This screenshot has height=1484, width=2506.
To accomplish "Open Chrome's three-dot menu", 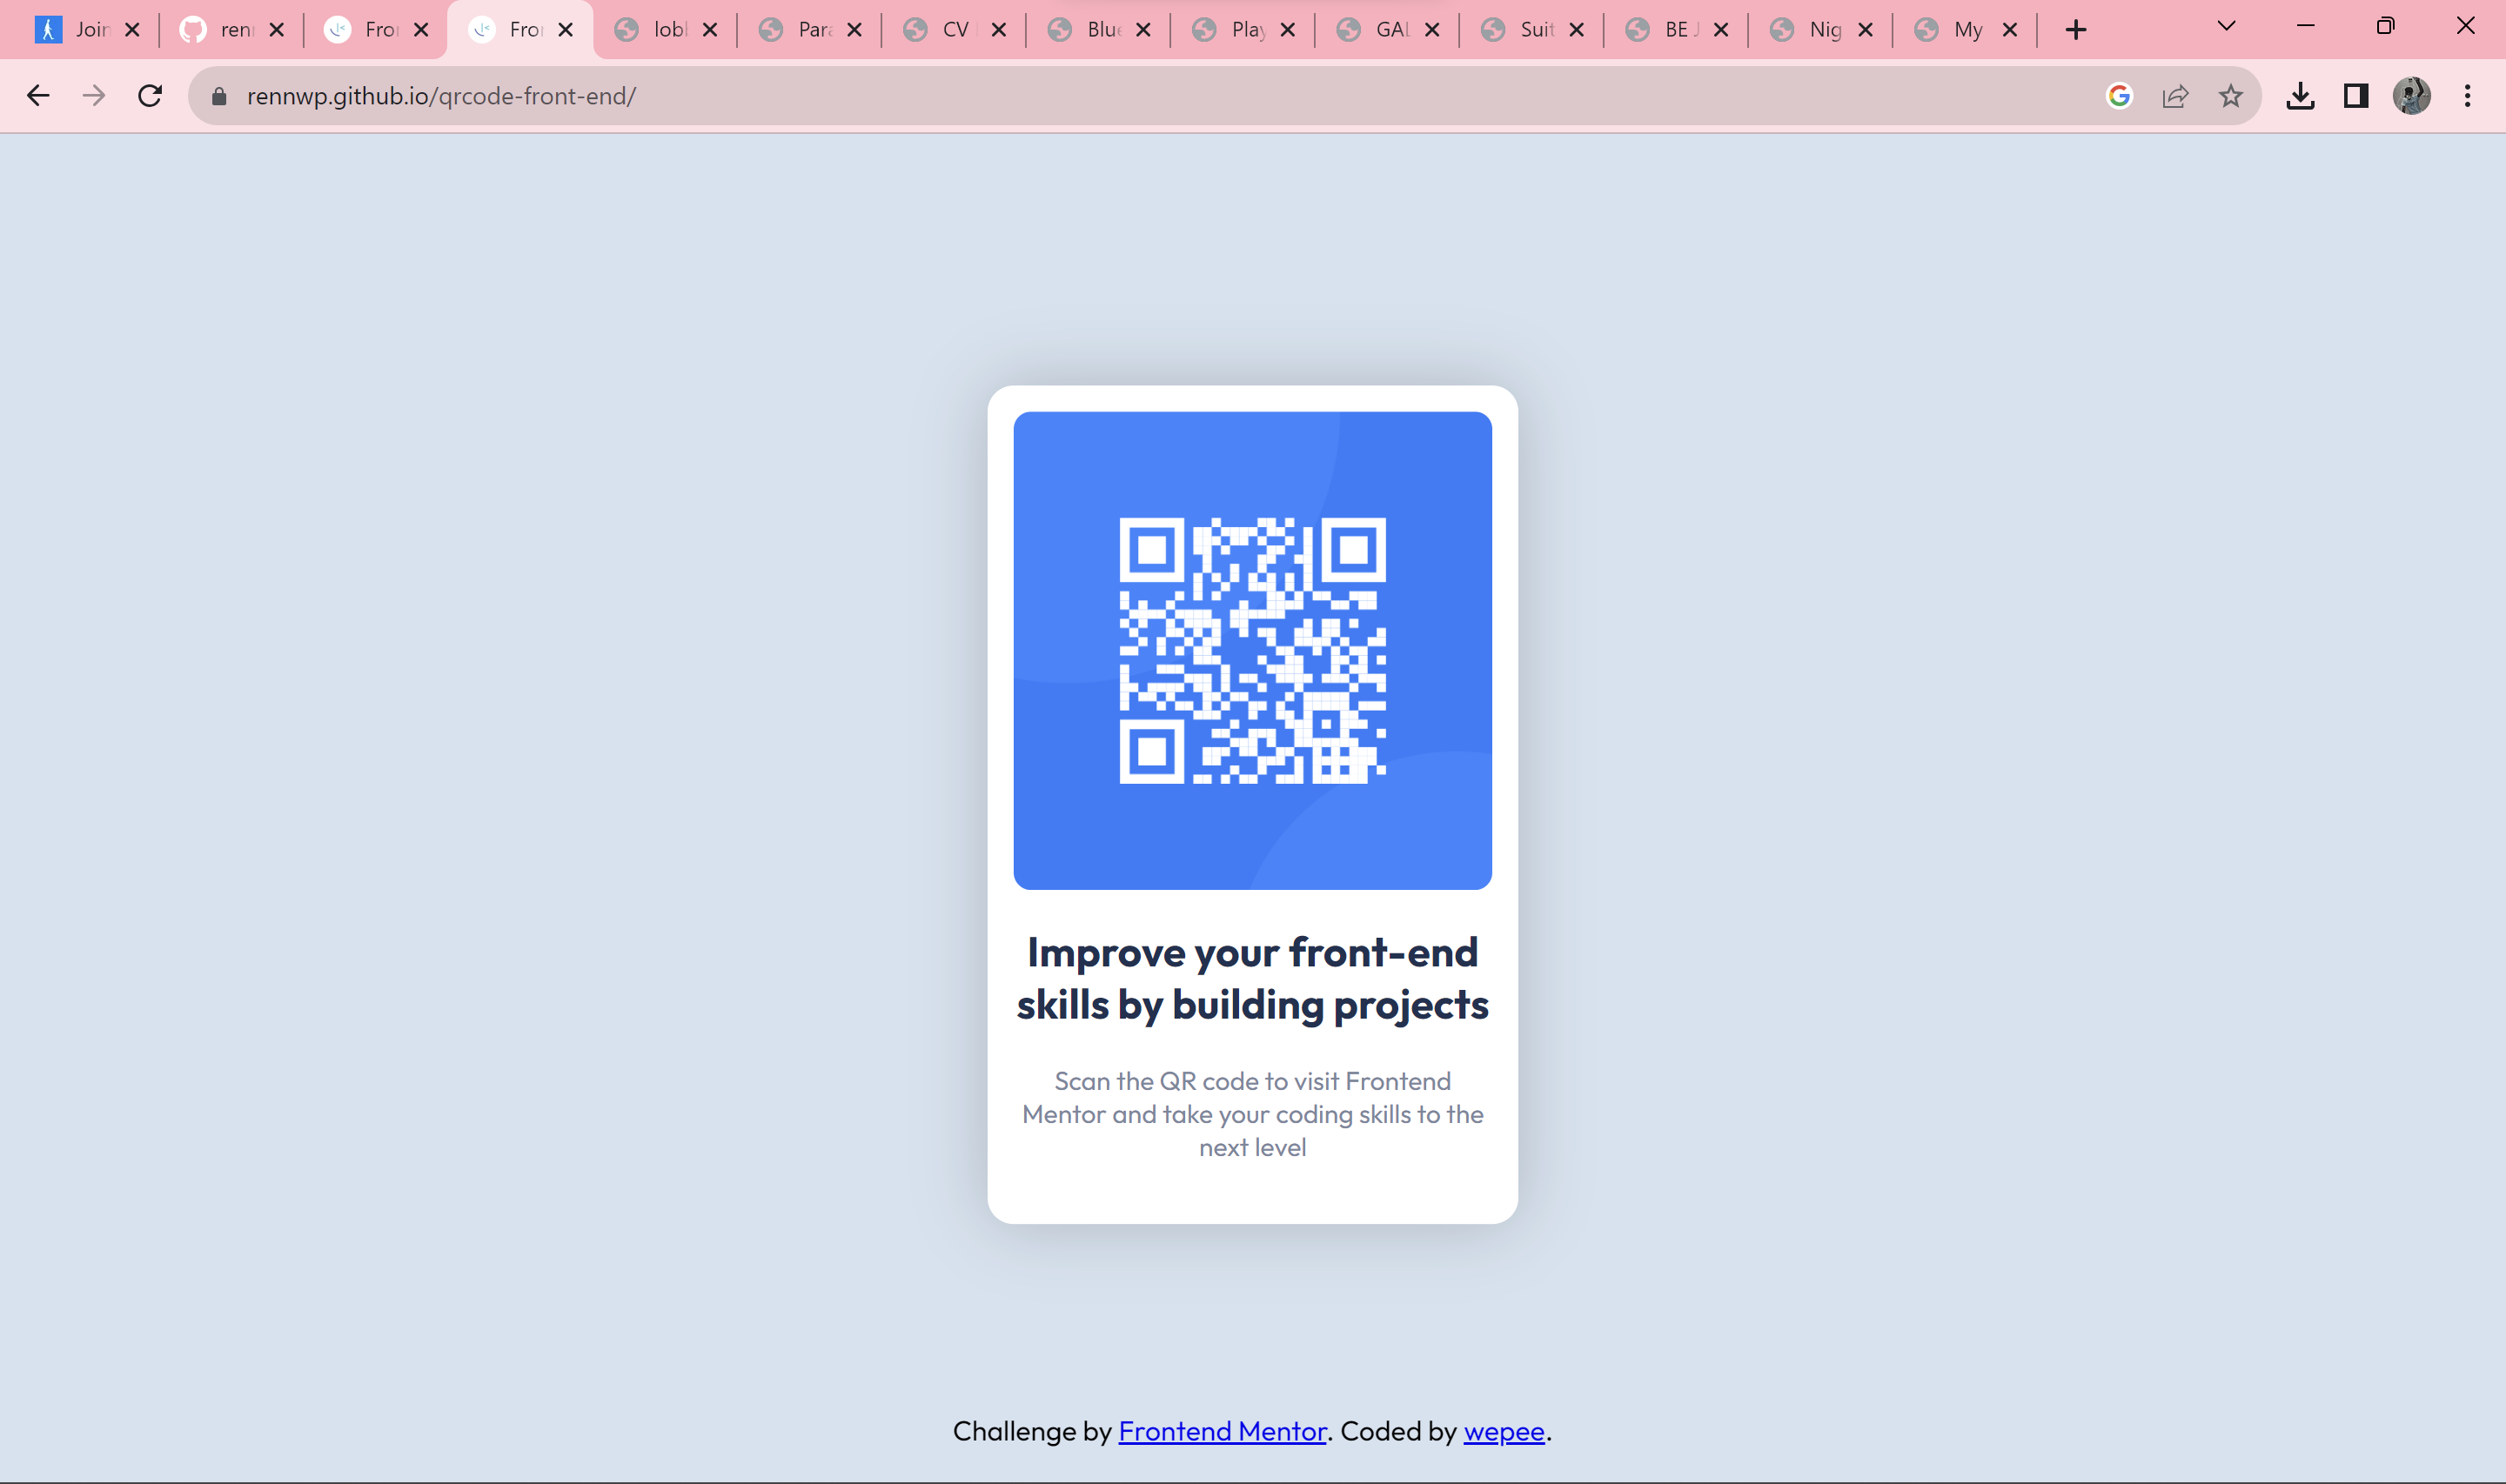I will click(x=2467, y=96).
